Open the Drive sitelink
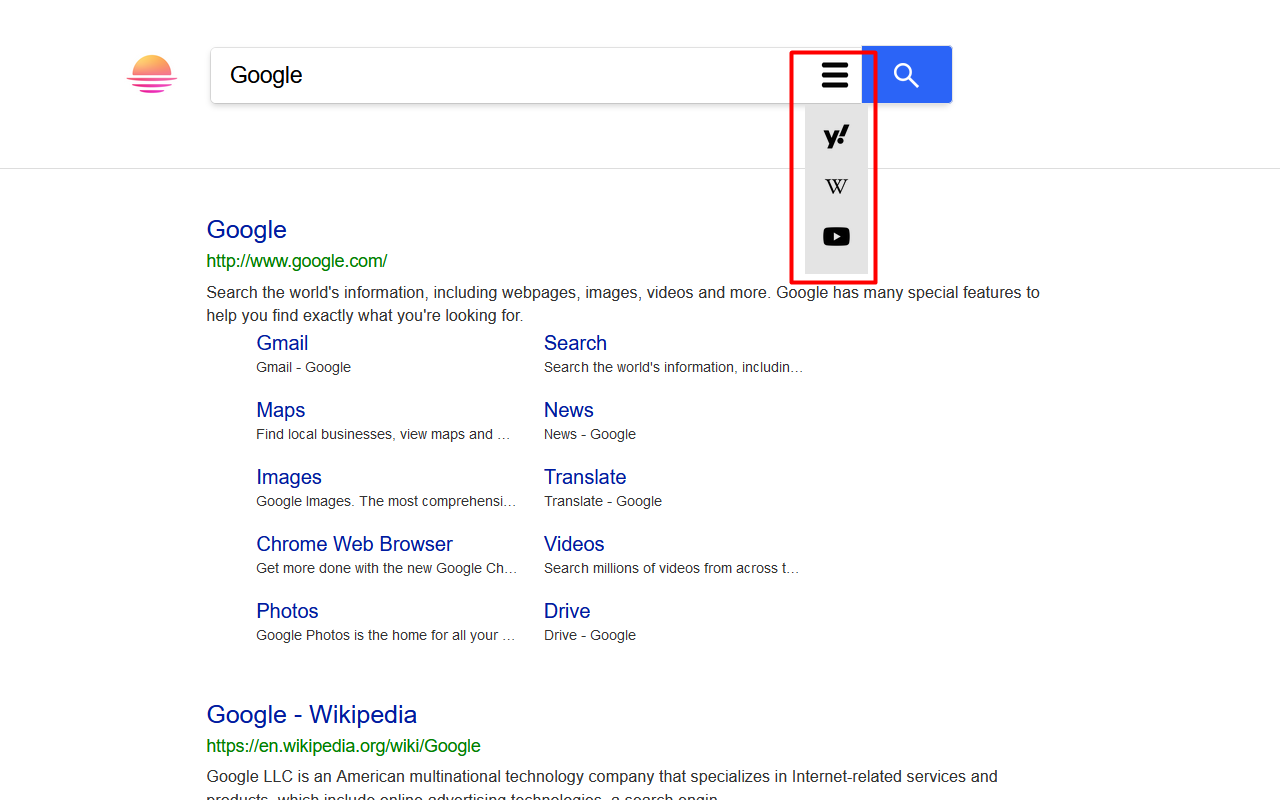The width and height of the screenshot is (1280, 800). 567,611
